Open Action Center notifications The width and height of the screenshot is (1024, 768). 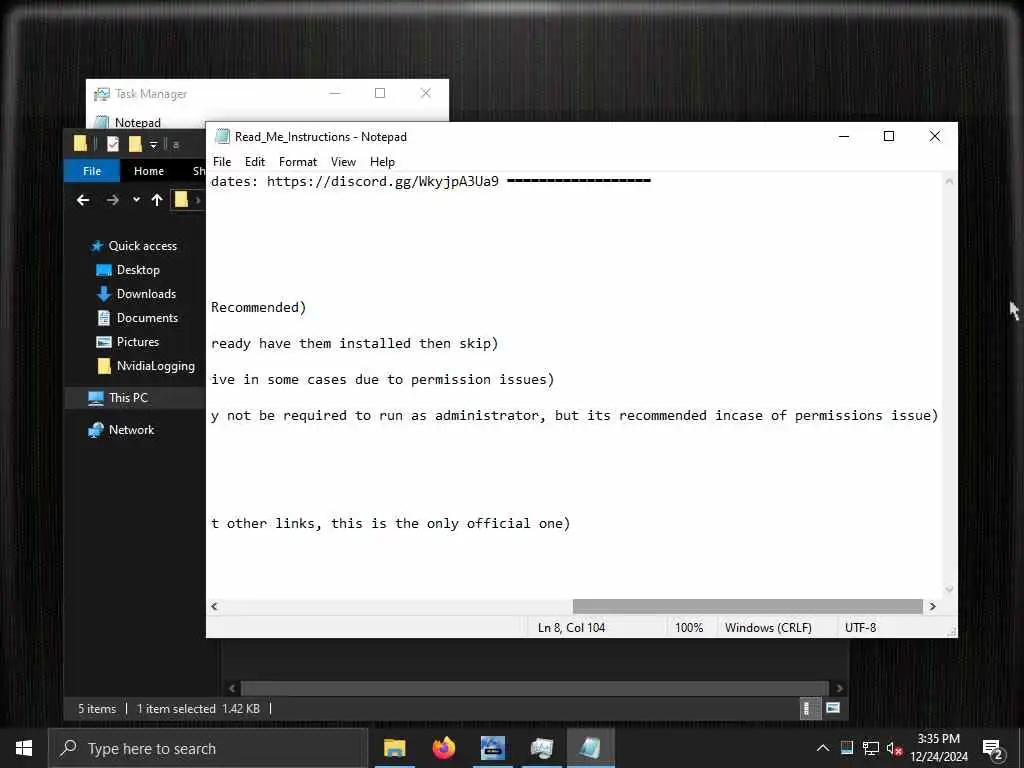(x=993, y=749)
